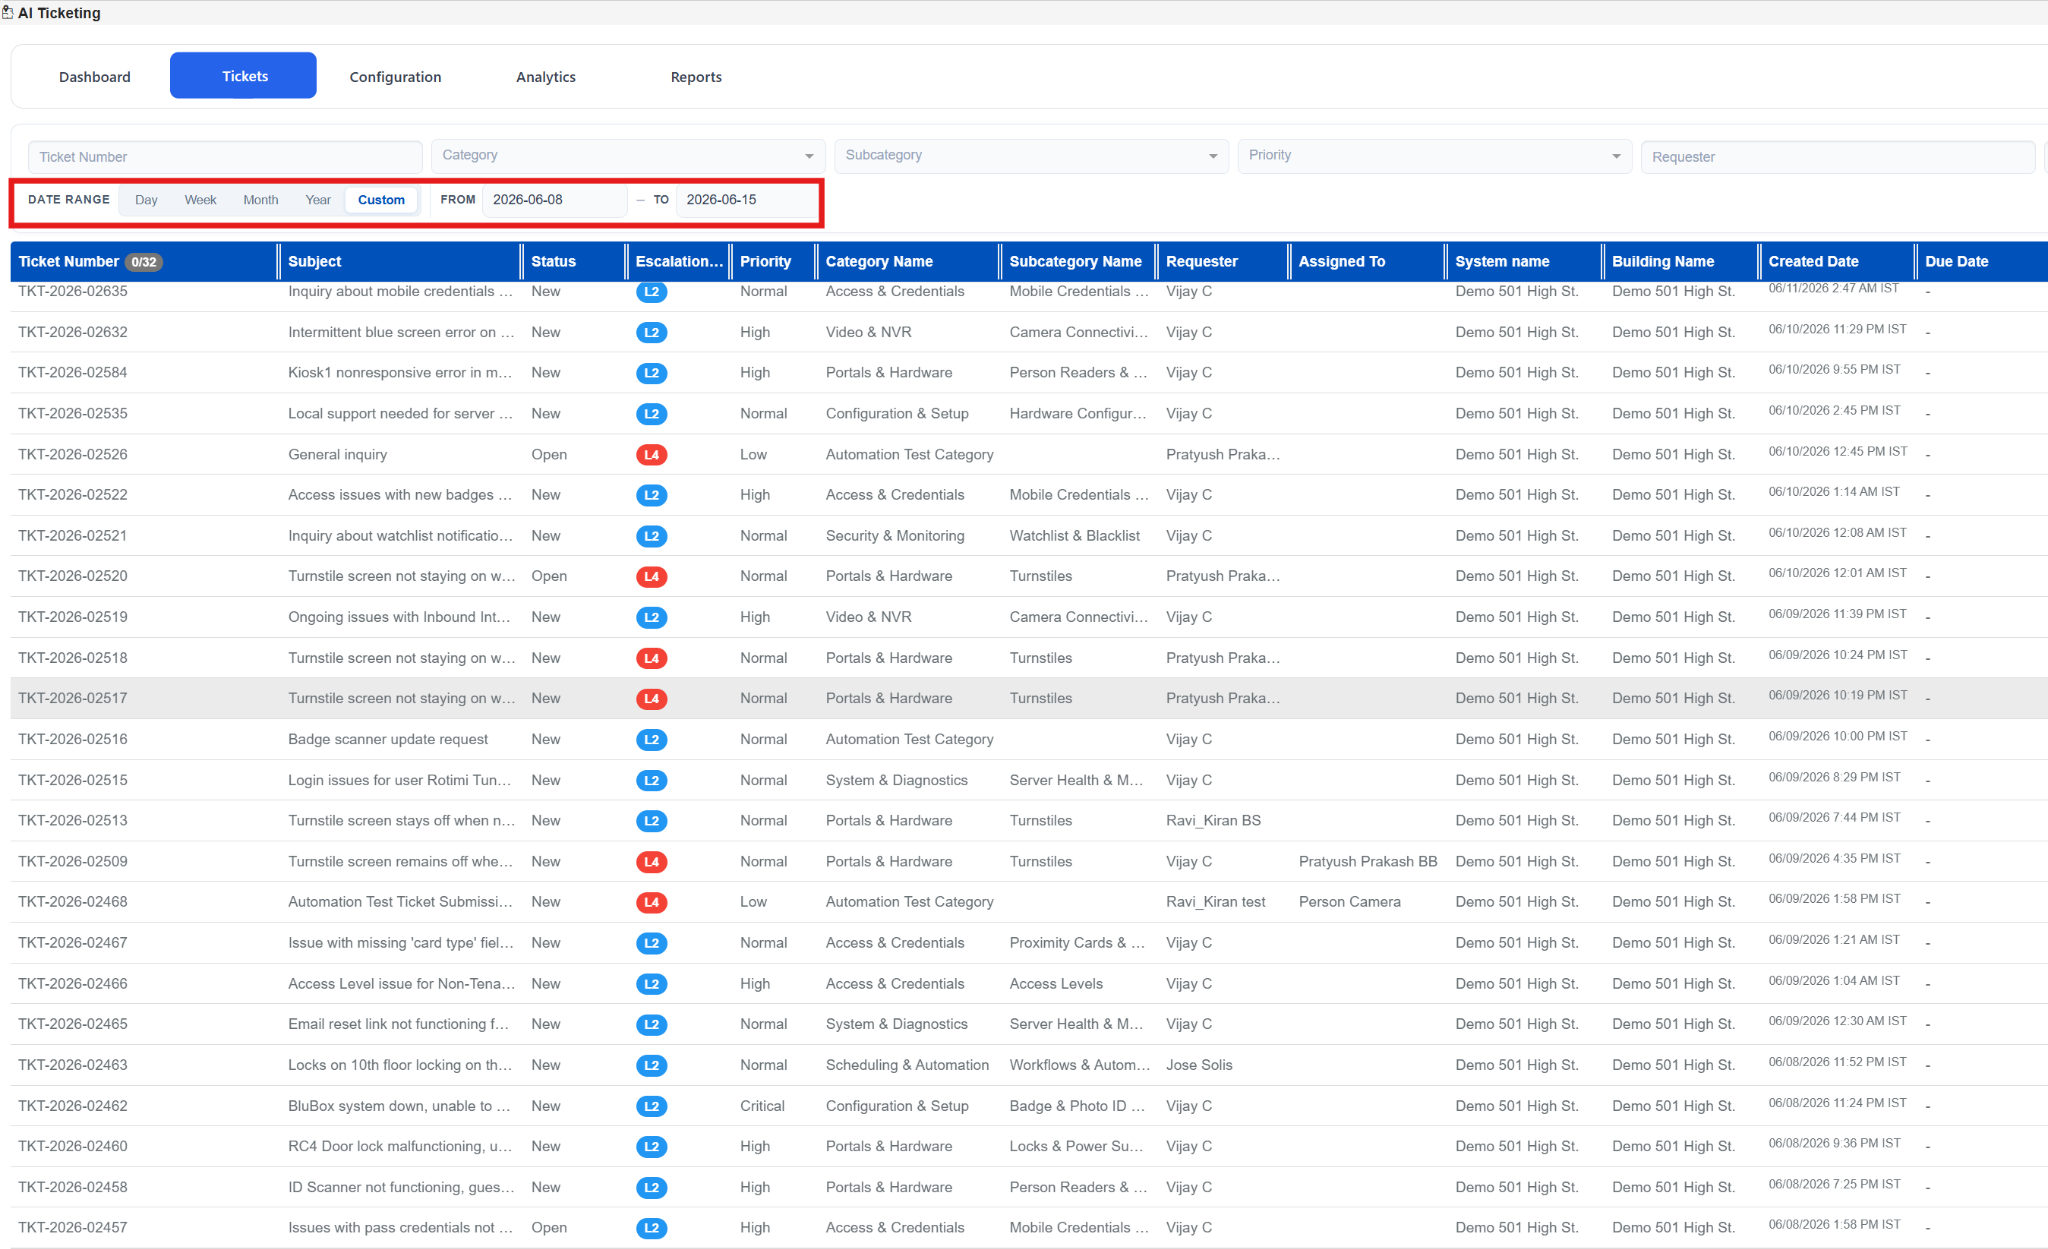This screenshot has height=1249, width=2048.
Task: Click 'Watchlist & Blacklist' subcategory cell
Action: tap(1074, 536)
